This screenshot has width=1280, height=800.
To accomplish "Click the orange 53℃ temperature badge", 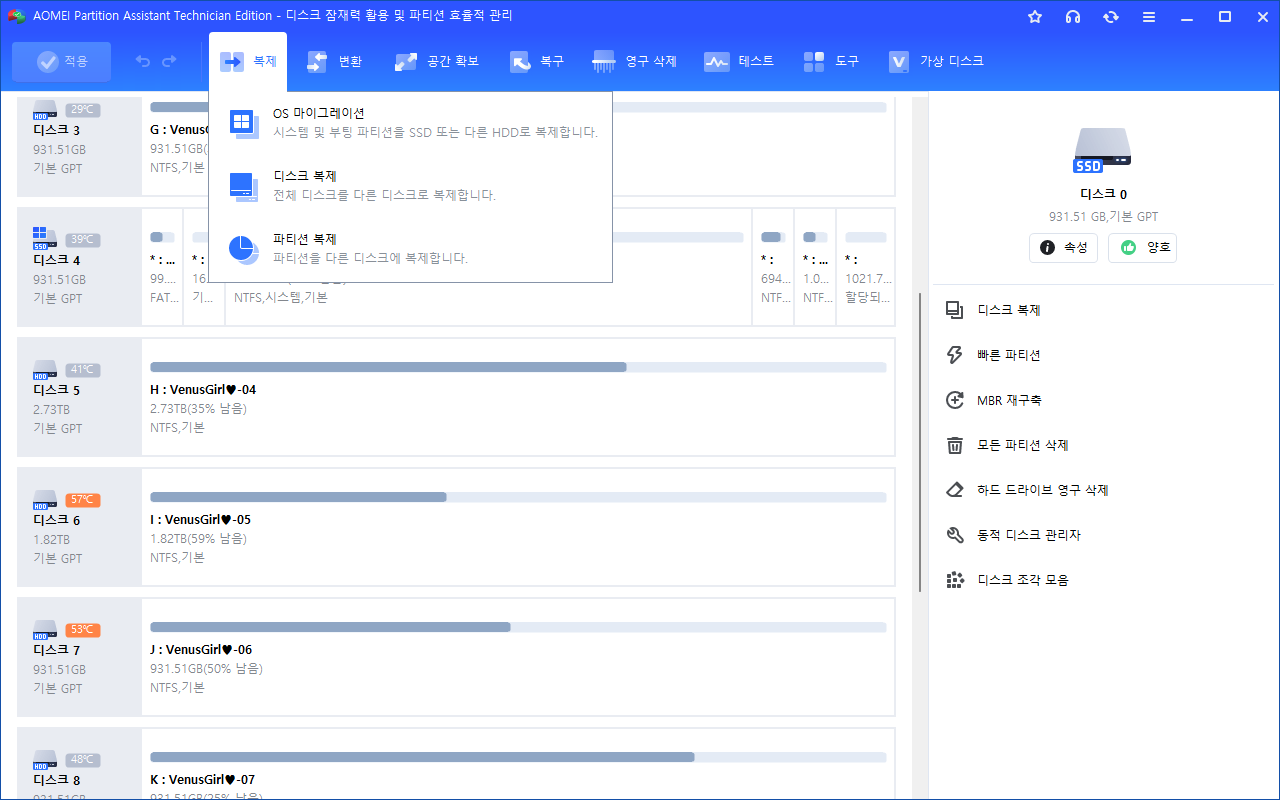I will (83, 630).
